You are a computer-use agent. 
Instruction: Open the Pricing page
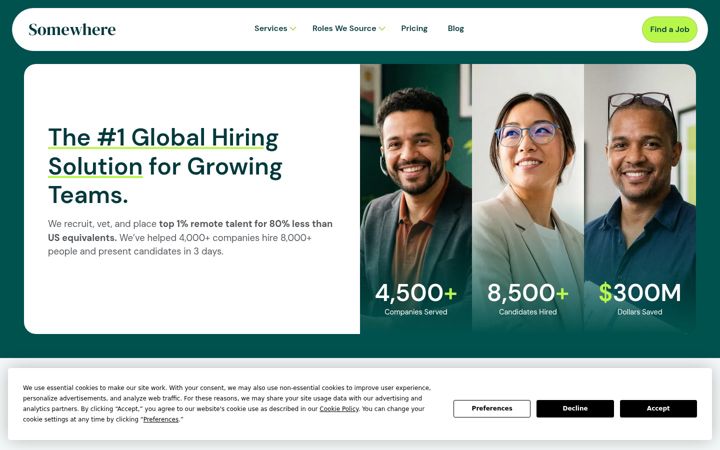click(x=414, y=28)
